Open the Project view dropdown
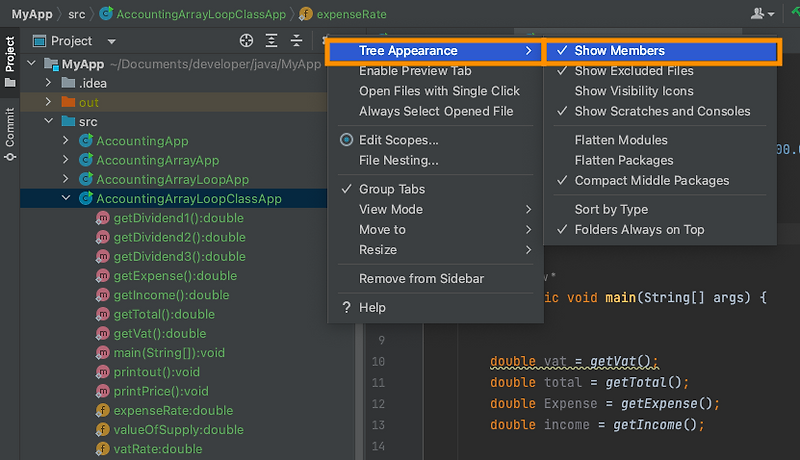 coord(111,41)
